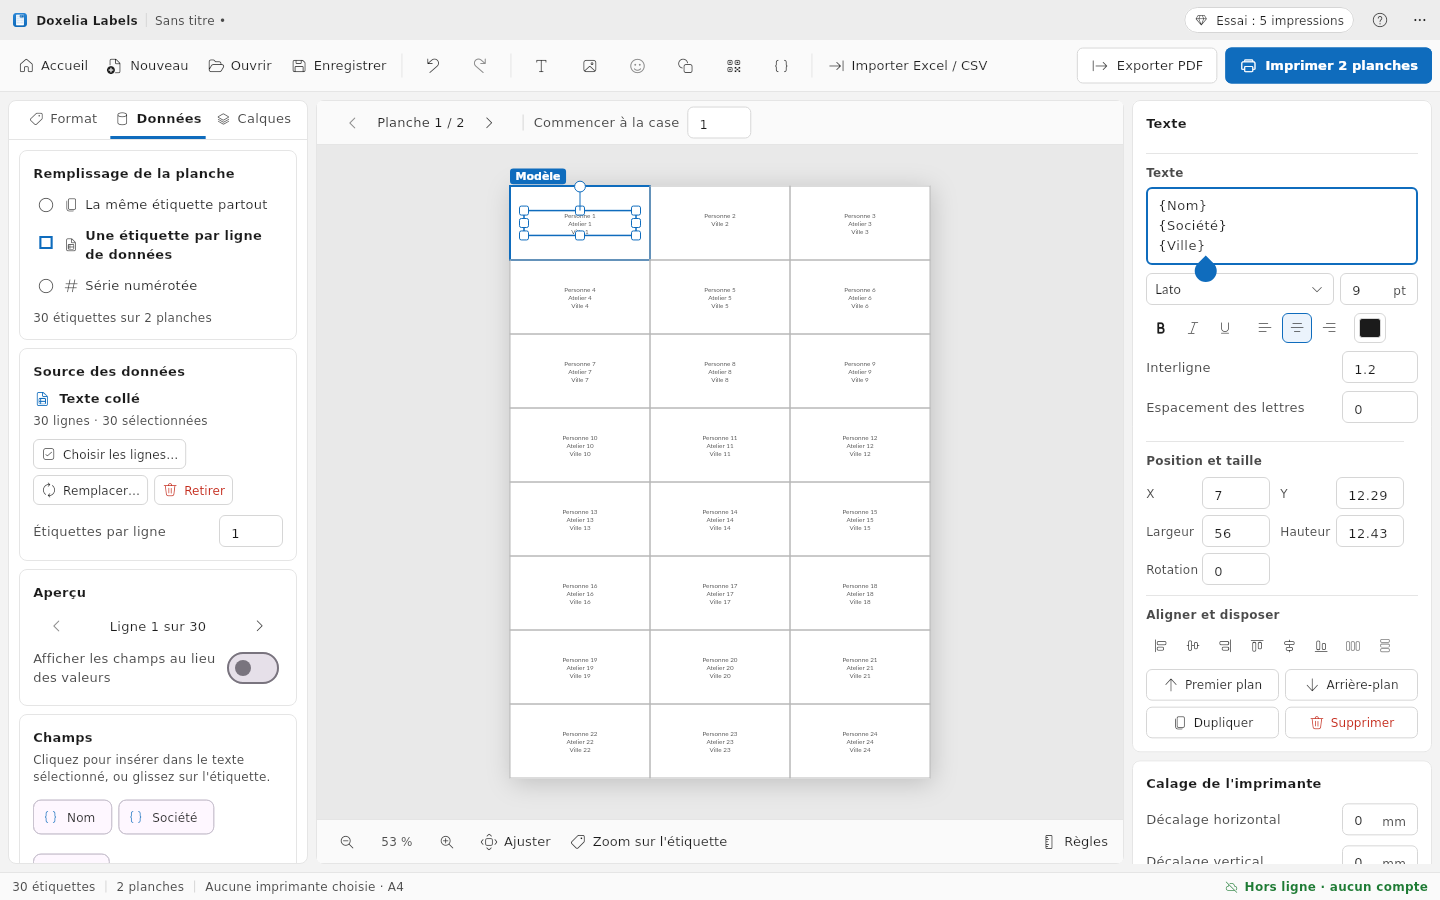Screen dimensions: 1440x900
Task: Click the Undo arrow icon
Action: point(433,66)
